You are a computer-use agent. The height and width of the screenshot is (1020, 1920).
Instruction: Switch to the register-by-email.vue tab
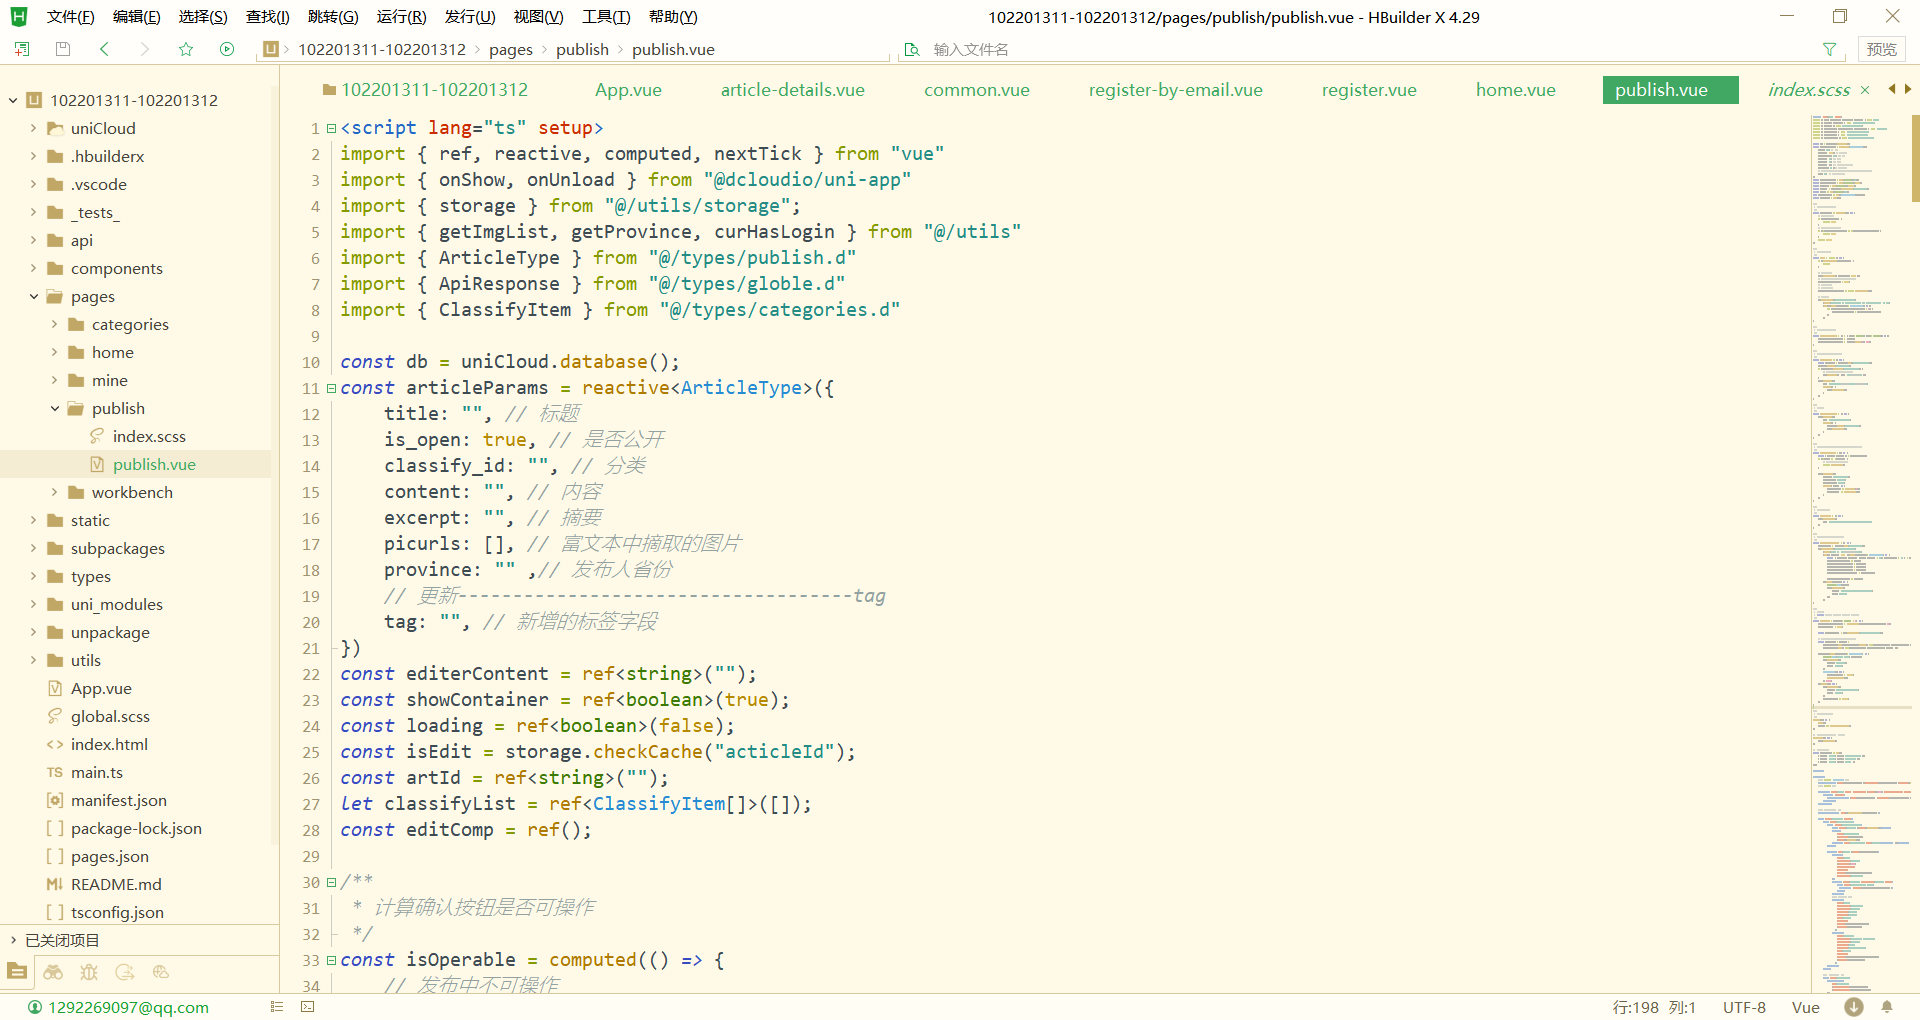1176,90
